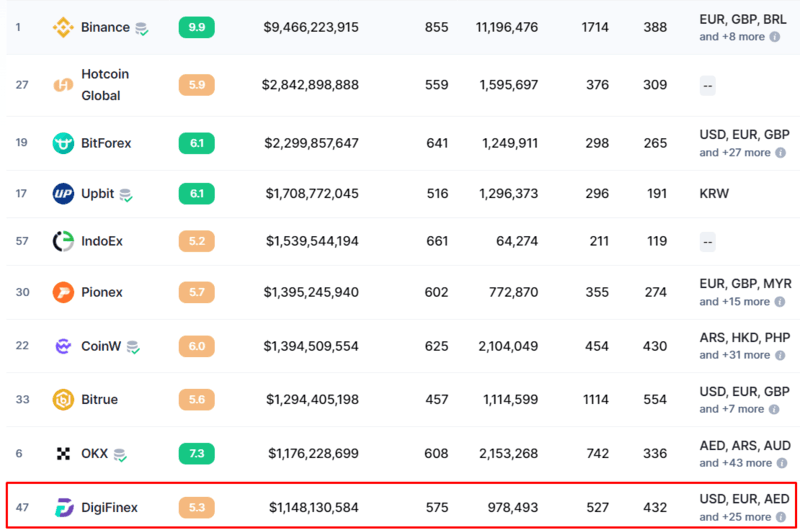Open the CoinW exchange link
800x530 pixels.
101,346
